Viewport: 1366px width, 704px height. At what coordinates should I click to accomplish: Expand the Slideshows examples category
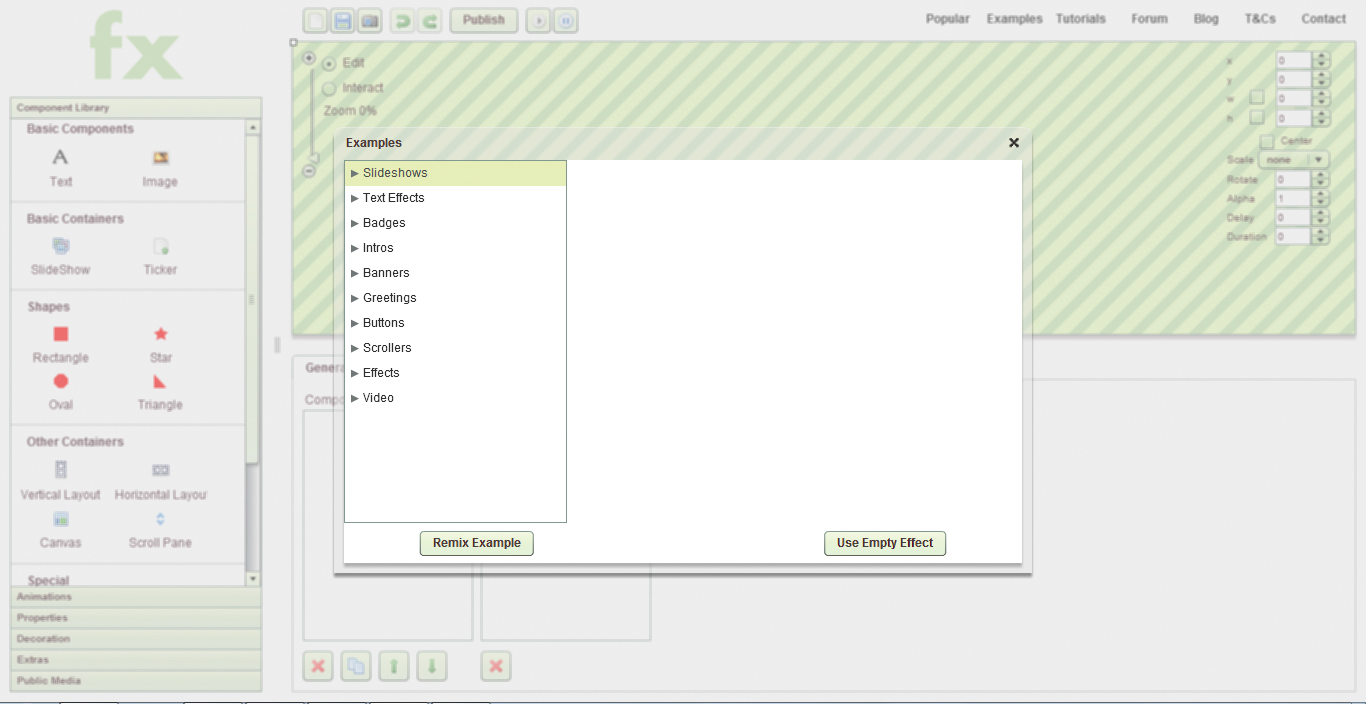(x=355, y=173)
